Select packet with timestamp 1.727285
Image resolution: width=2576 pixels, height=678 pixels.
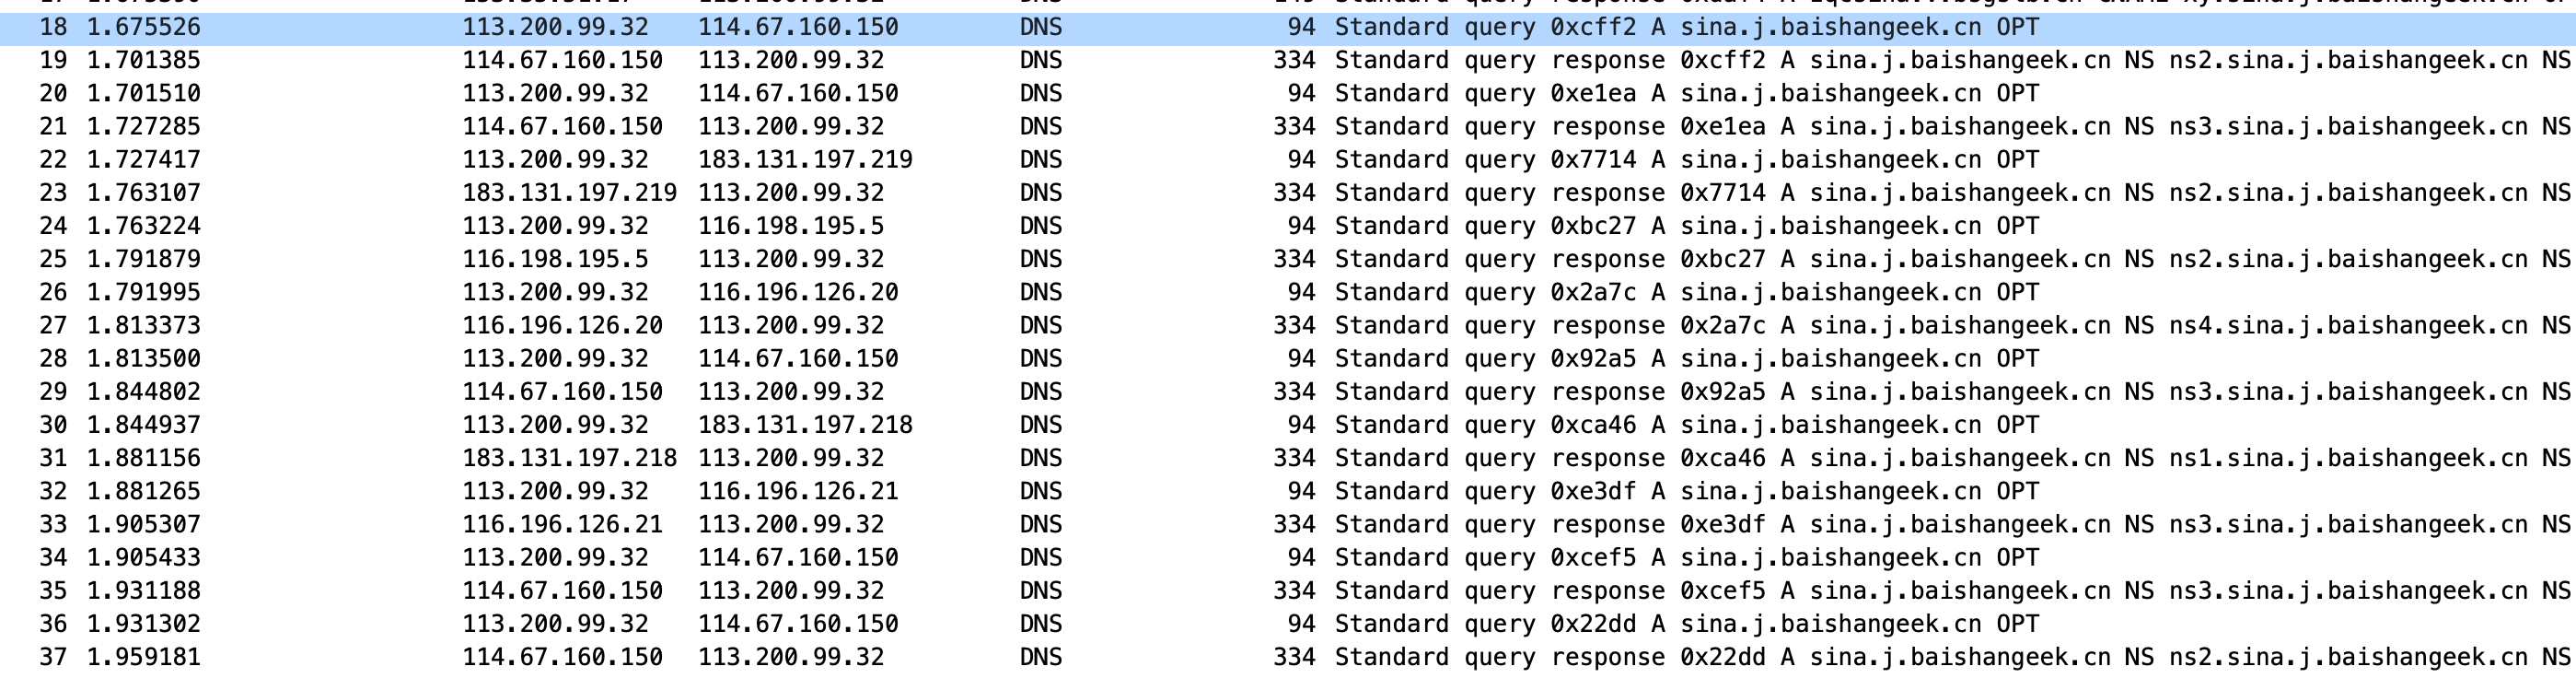pos(1288,127)
